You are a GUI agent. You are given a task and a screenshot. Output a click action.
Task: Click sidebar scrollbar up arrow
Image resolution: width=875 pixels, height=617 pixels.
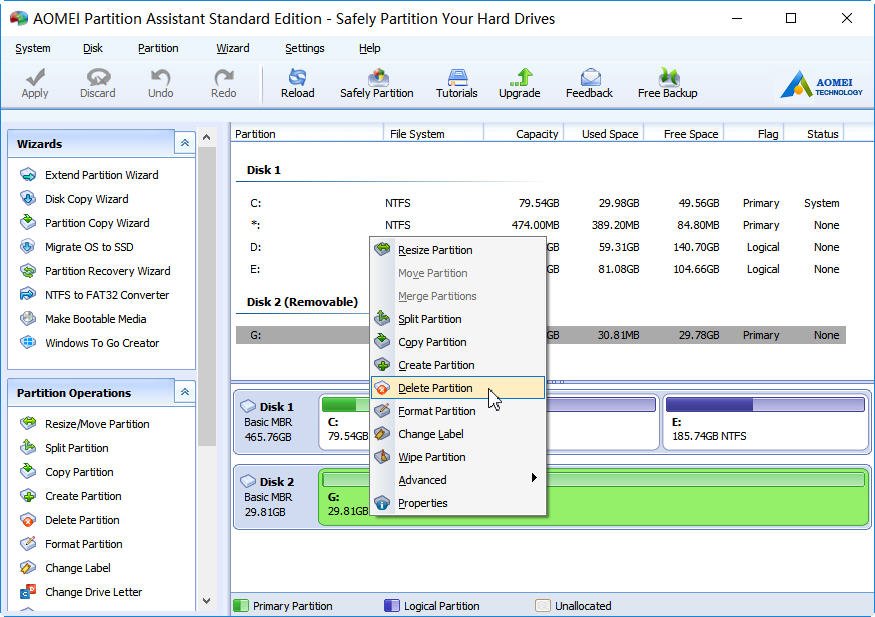(x=206, y=137)
